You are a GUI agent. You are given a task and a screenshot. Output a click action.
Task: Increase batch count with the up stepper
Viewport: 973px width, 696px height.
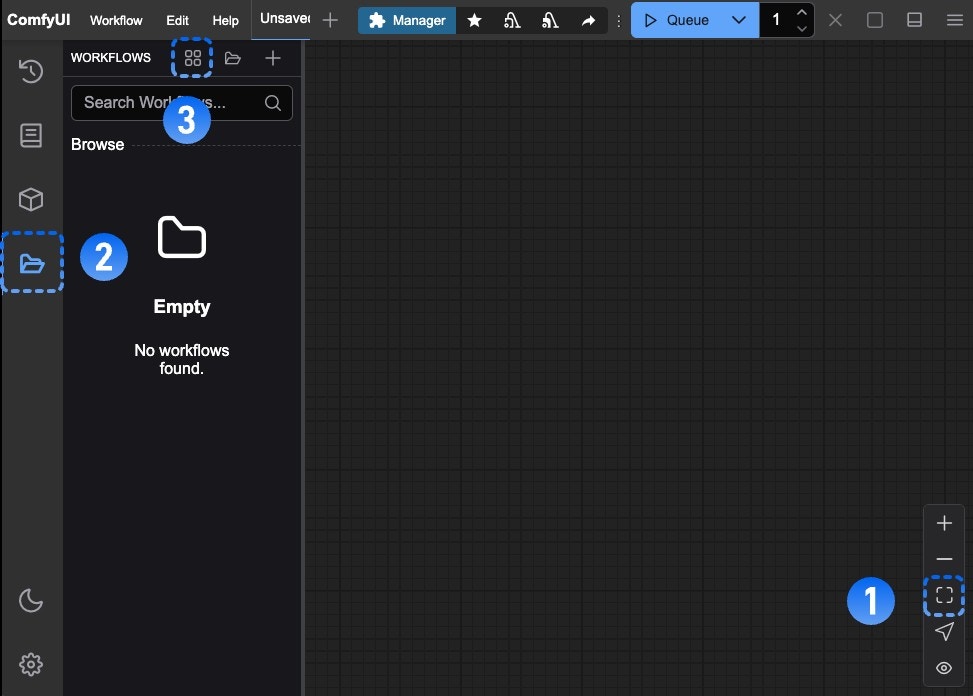point(801,12)
